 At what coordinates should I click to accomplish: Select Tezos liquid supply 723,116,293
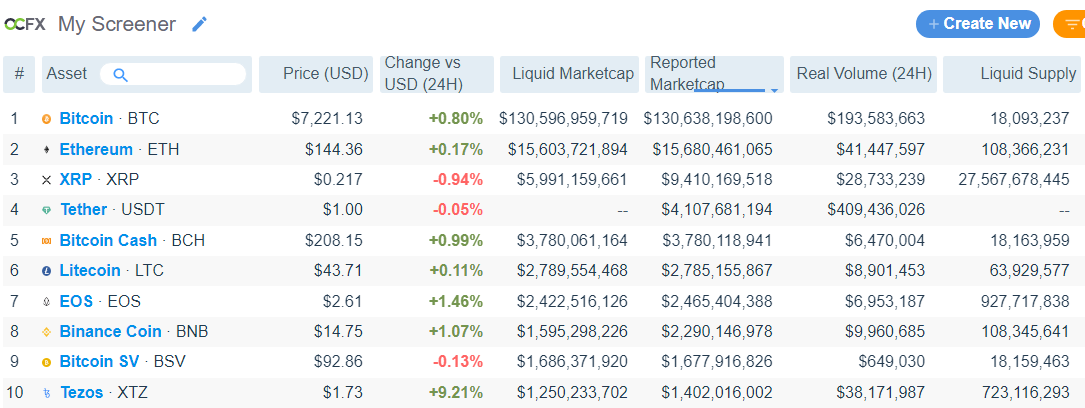click(x=1025, y=392)
